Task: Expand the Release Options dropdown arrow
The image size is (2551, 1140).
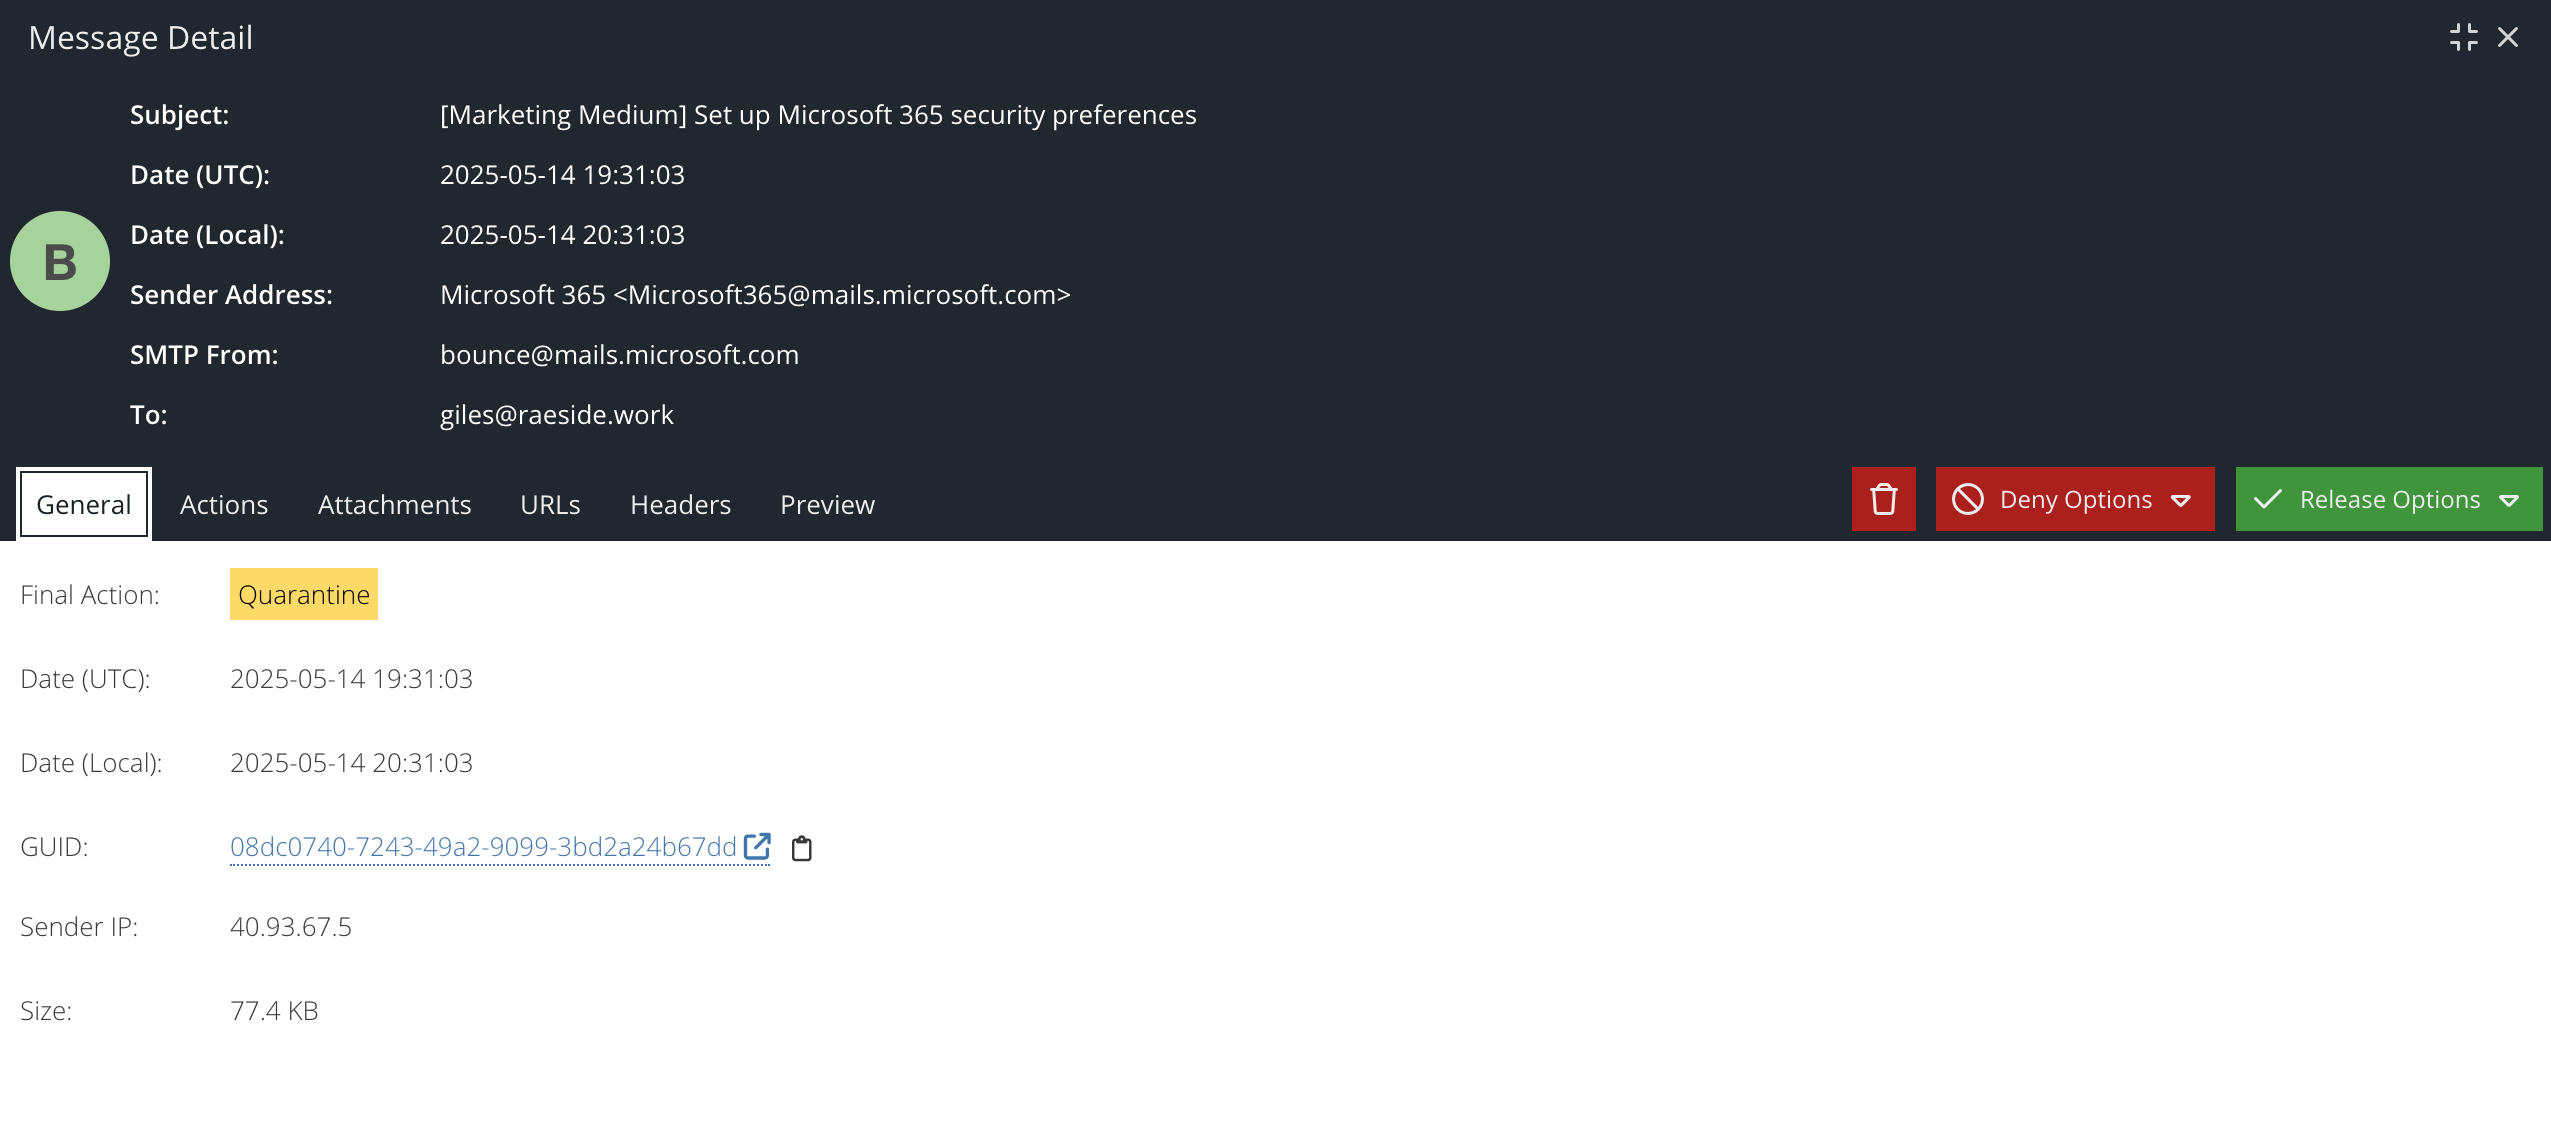Action: click(x=2509, y=501)
